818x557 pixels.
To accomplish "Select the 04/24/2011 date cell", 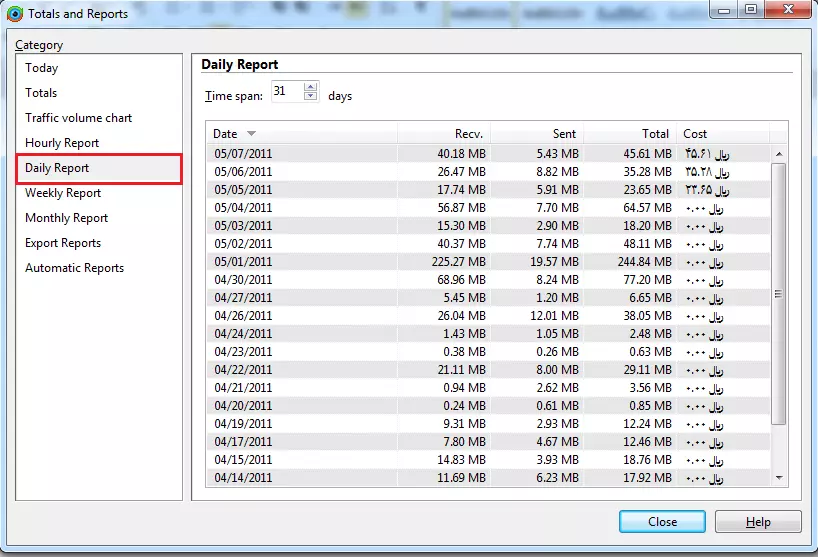I will (x=243, y=334).
